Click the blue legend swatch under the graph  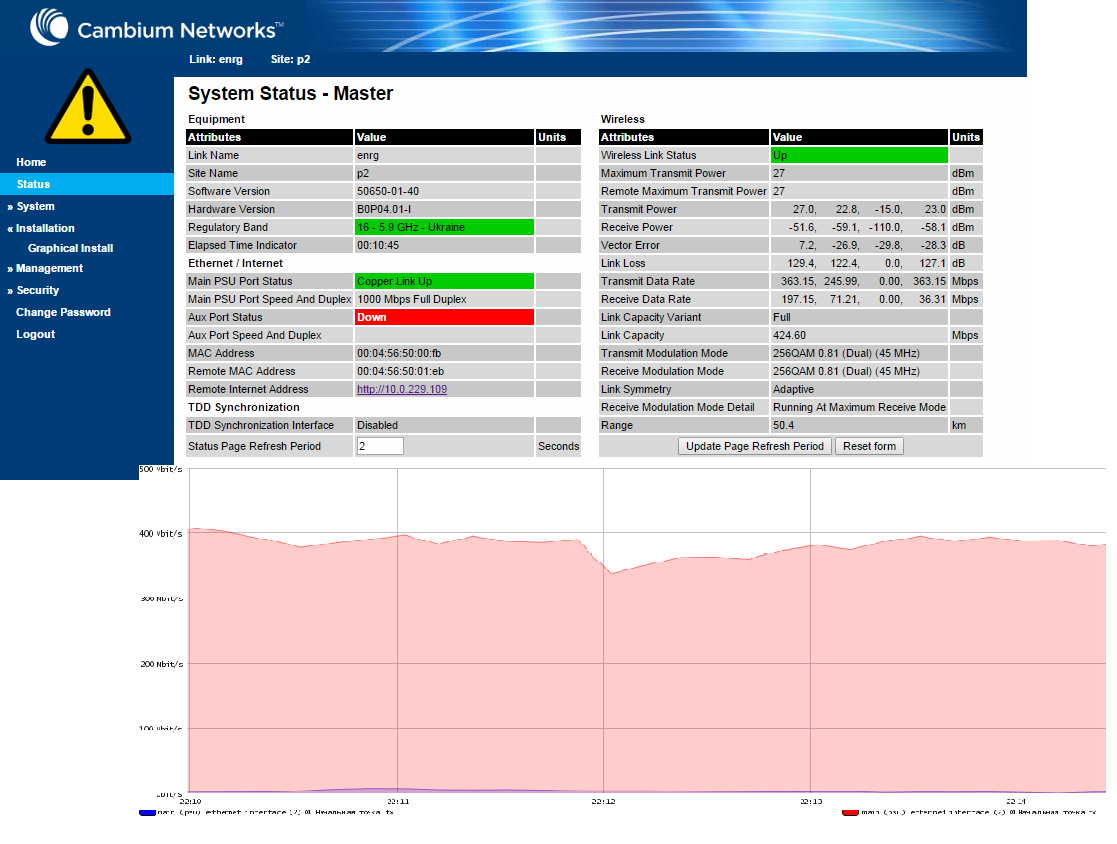click(147, 813)
